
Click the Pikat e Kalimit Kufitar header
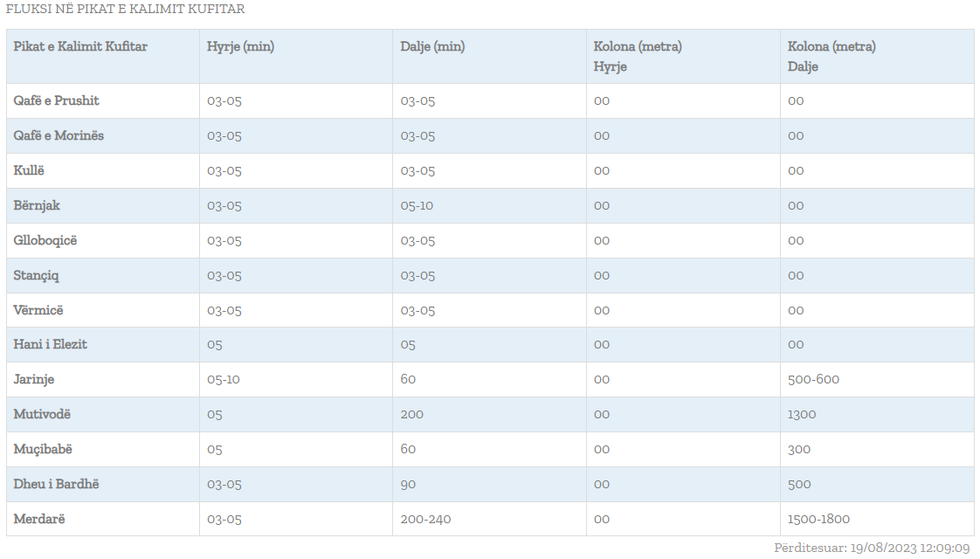pos(80,47)
